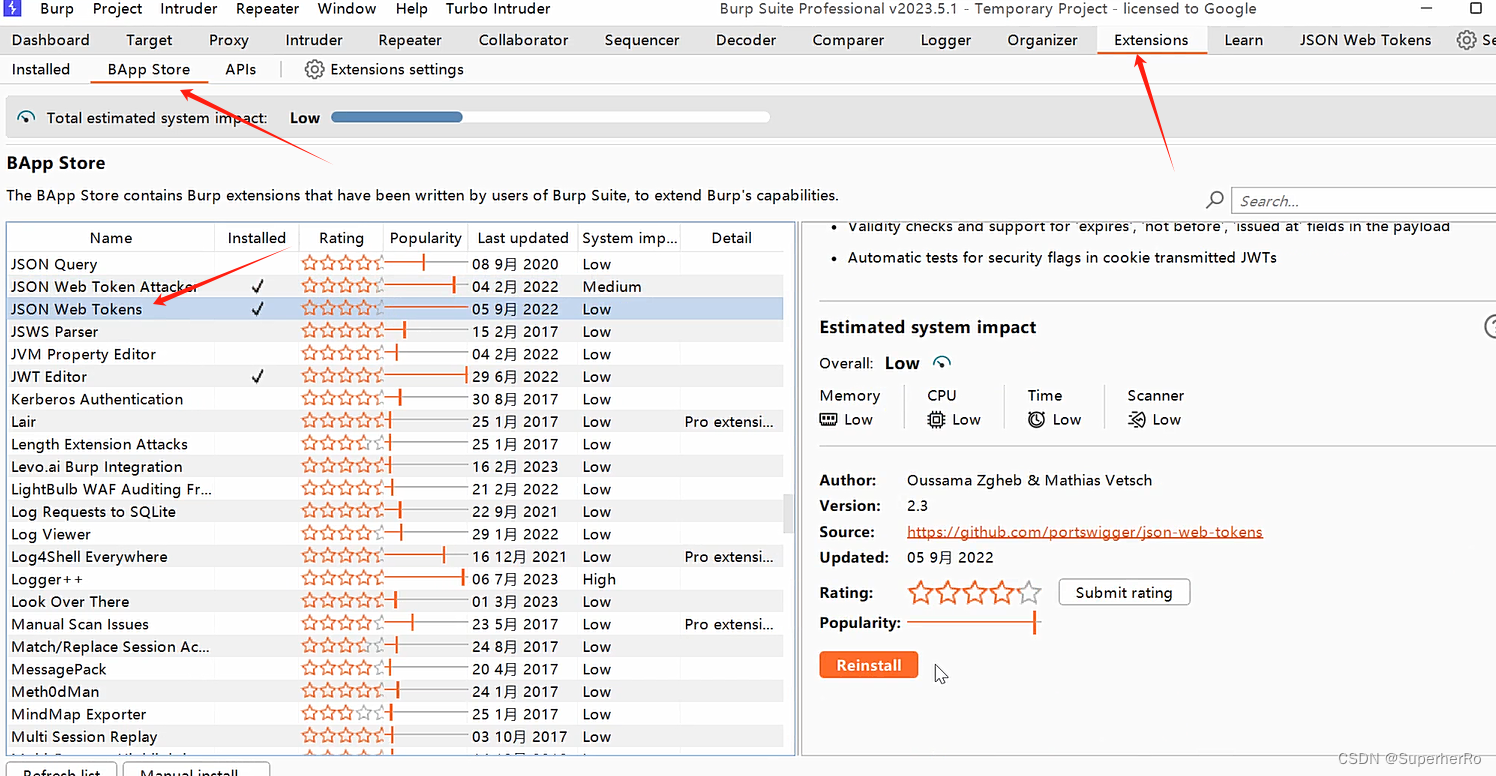The width and height of the screenshot is (1496, 776).
Task: Open the settings gear icon in top bar
Action: [1466, 40]
